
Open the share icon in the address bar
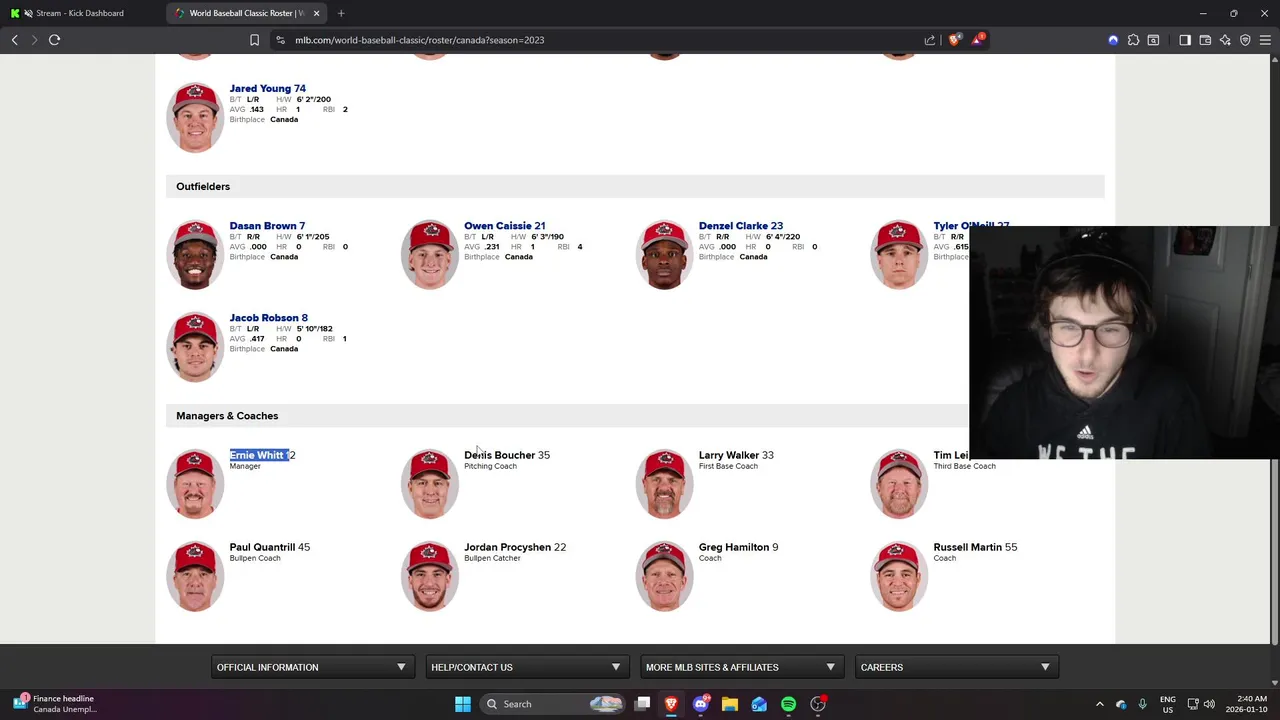[930, 40]
